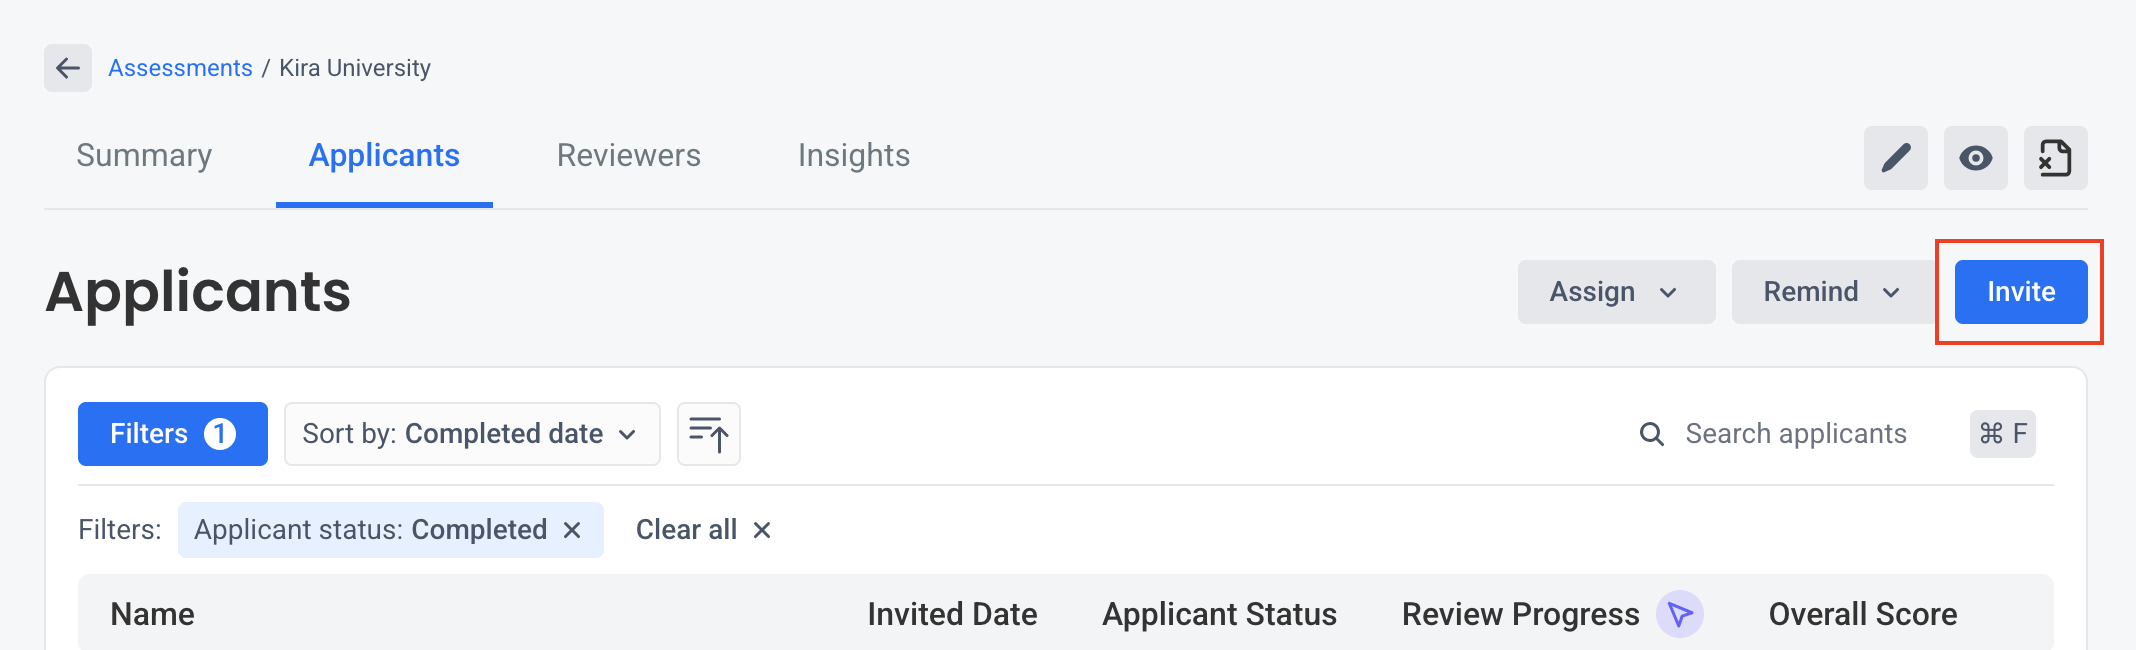Switch to the Summary tab
This screenshot has width=2136, height=650.
(144, 156)
